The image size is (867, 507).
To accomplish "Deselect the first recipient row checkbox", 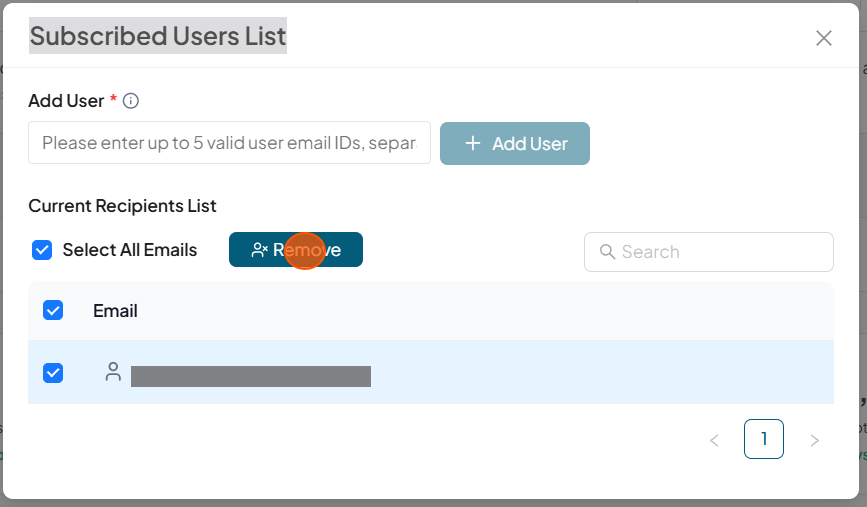I will click(53, 373).
